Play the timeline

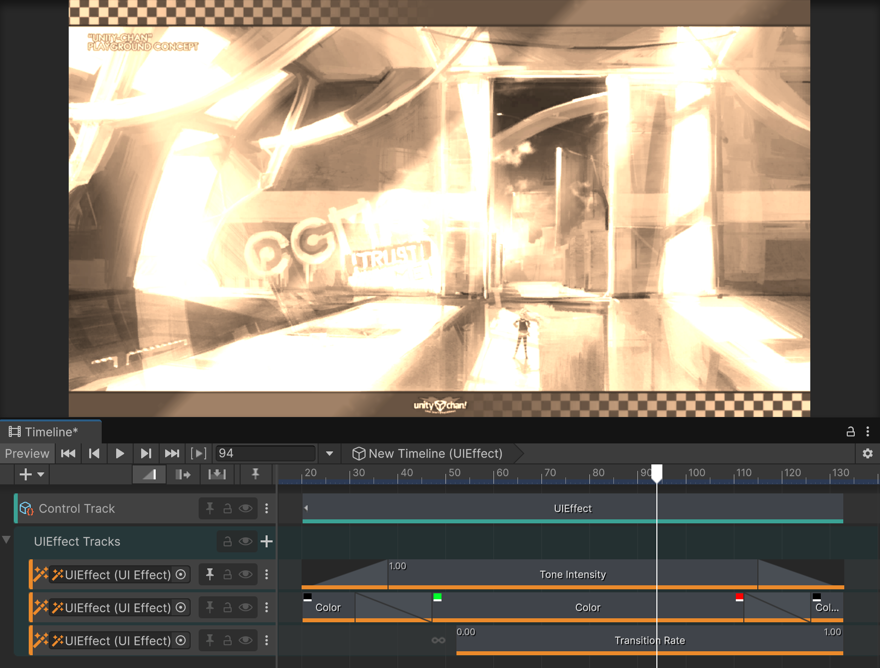point(120,453)
